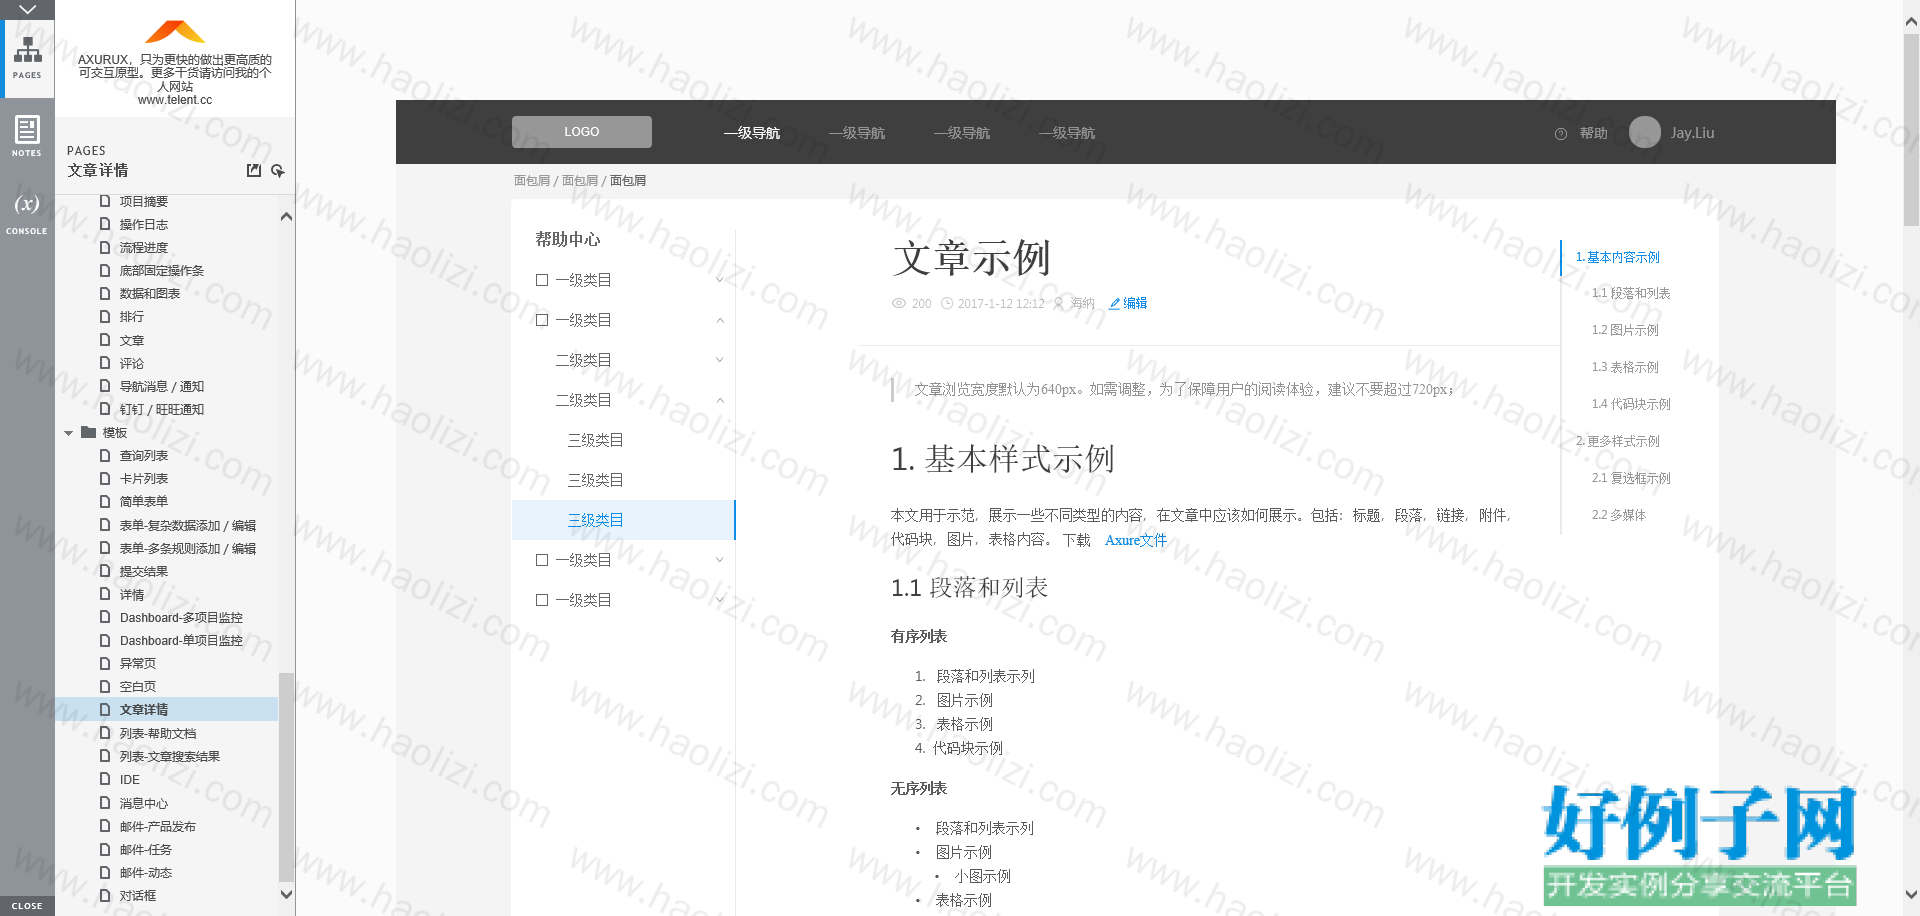Jump to 2.1 复选框示例 in outline
This screenshot has height=916, width=1920.
pyautogui.click(x=1631, y=478)
